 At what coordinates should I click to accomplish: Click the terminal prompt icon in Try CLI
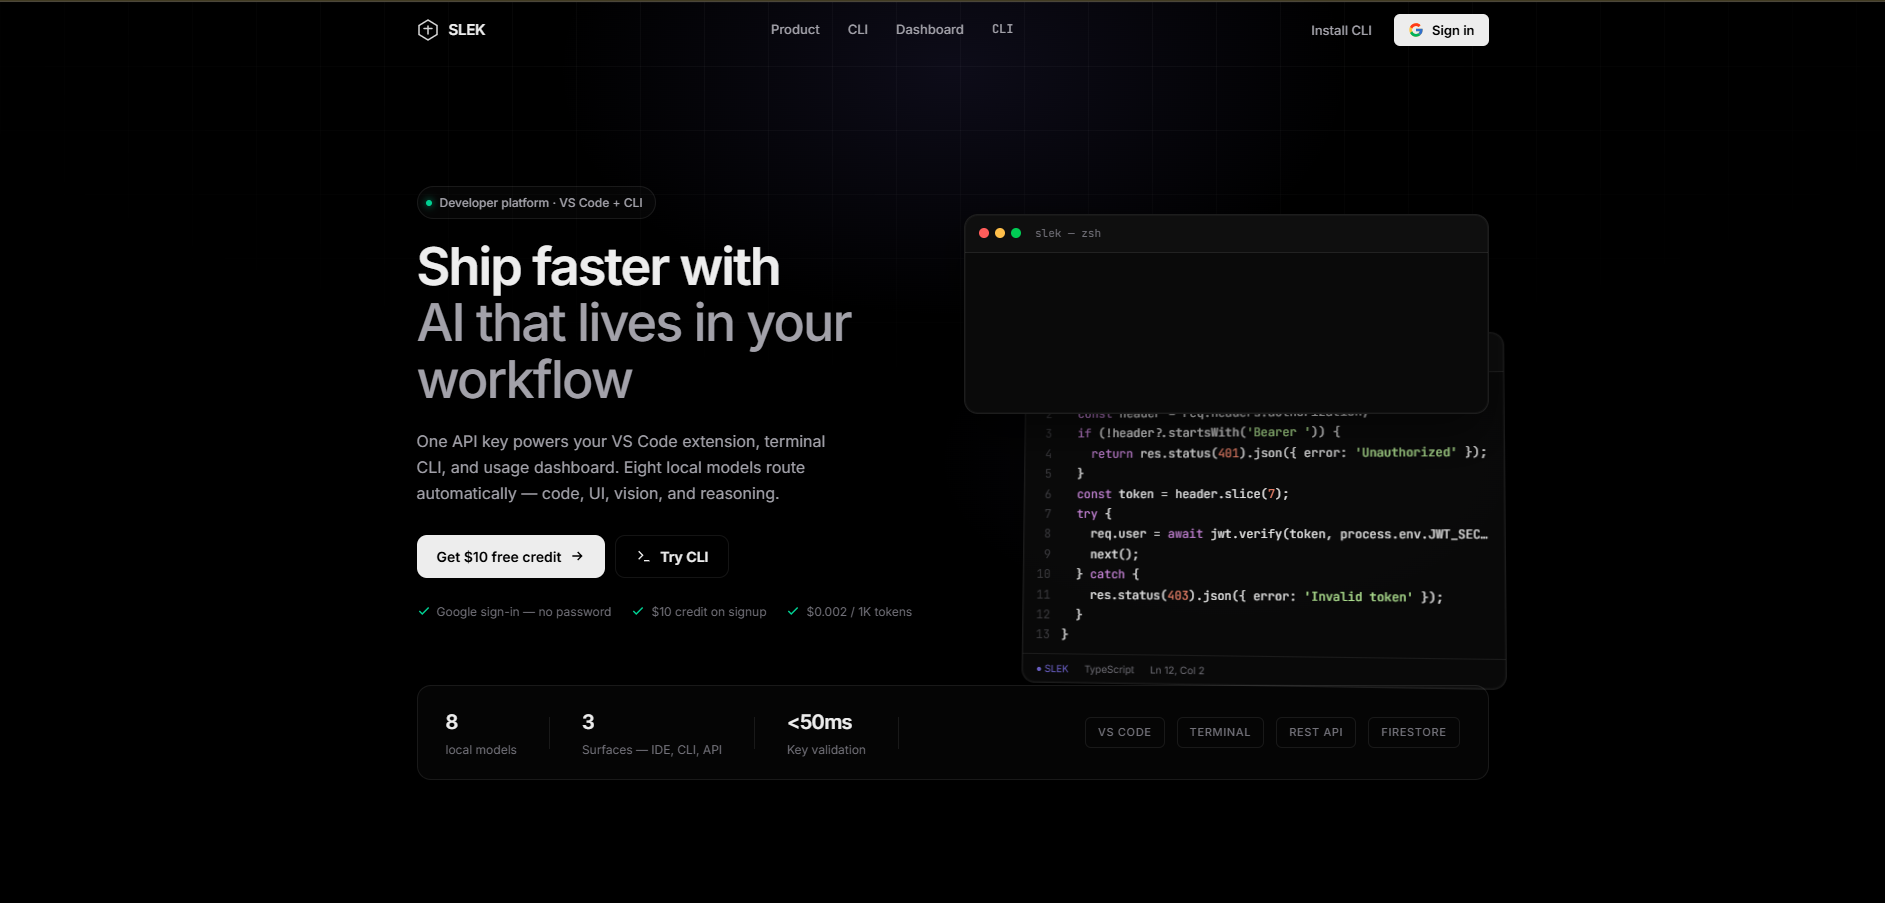click(x=643, y=556)
